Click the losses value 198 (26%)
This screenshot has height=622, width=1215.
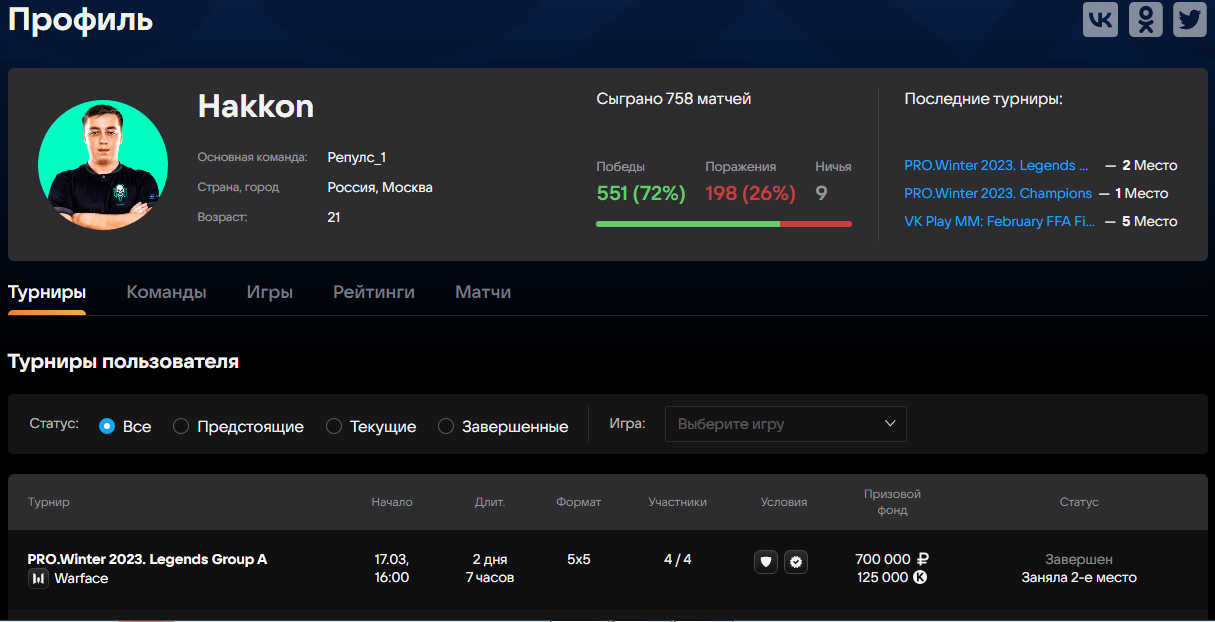pyautogui.click(x=750, y=193)
